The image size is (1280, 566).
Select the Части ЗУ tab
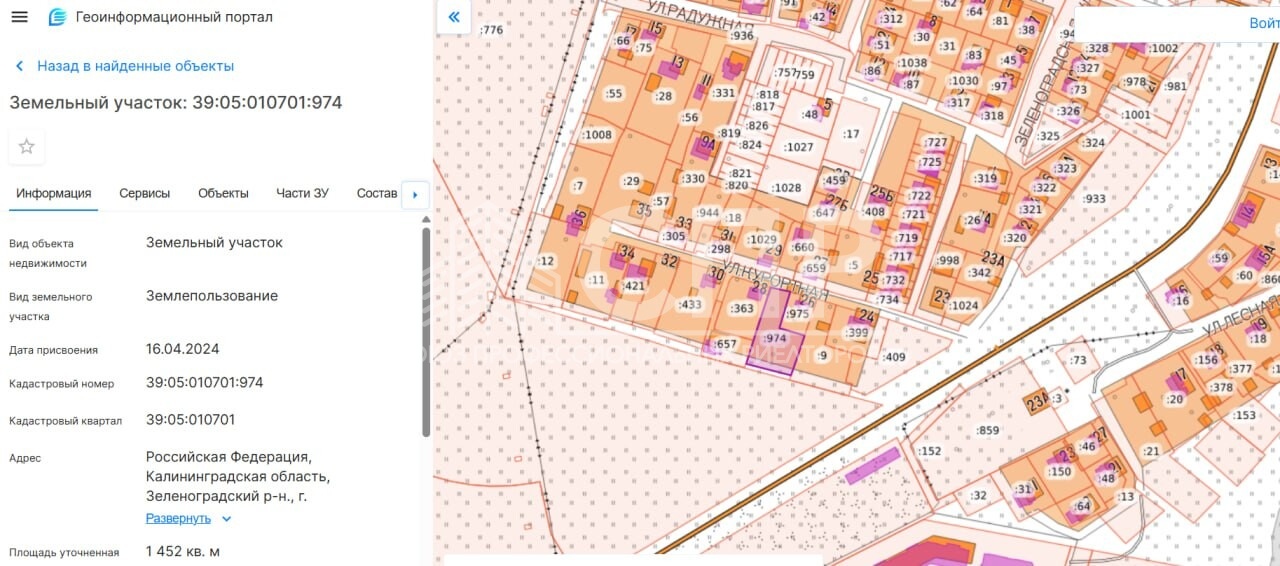(302, 193)
